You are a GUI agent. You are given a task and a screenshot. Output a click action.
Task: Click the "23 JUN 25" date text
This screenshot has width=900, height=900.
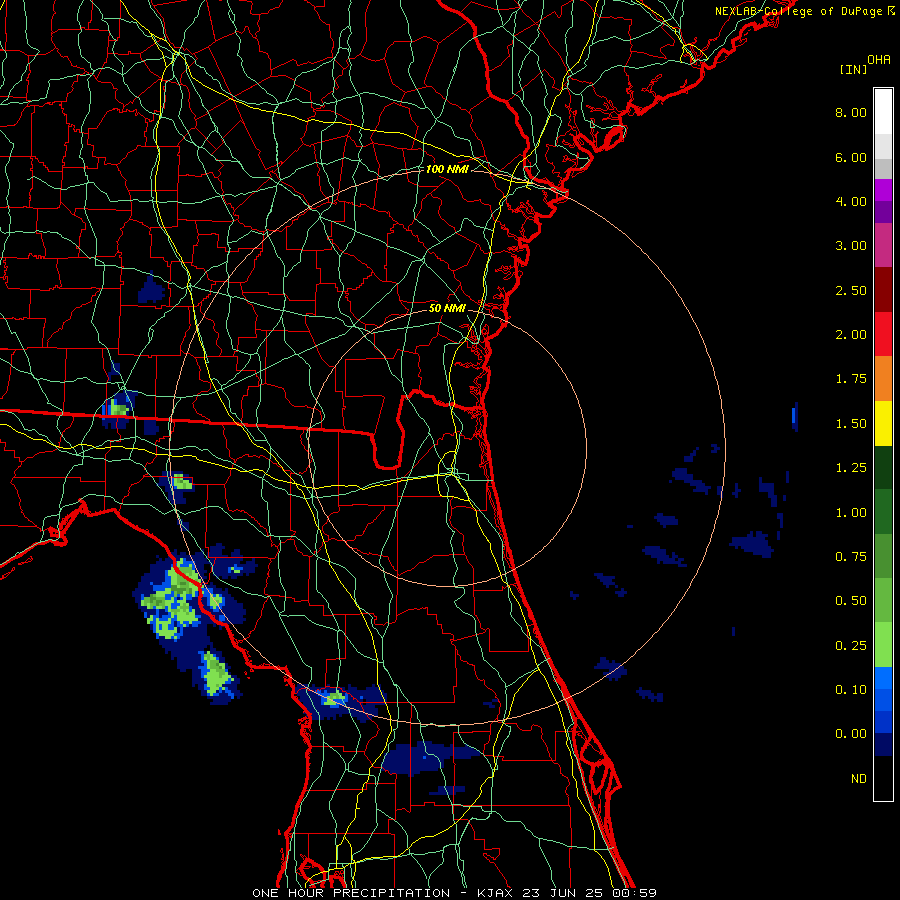562,893
